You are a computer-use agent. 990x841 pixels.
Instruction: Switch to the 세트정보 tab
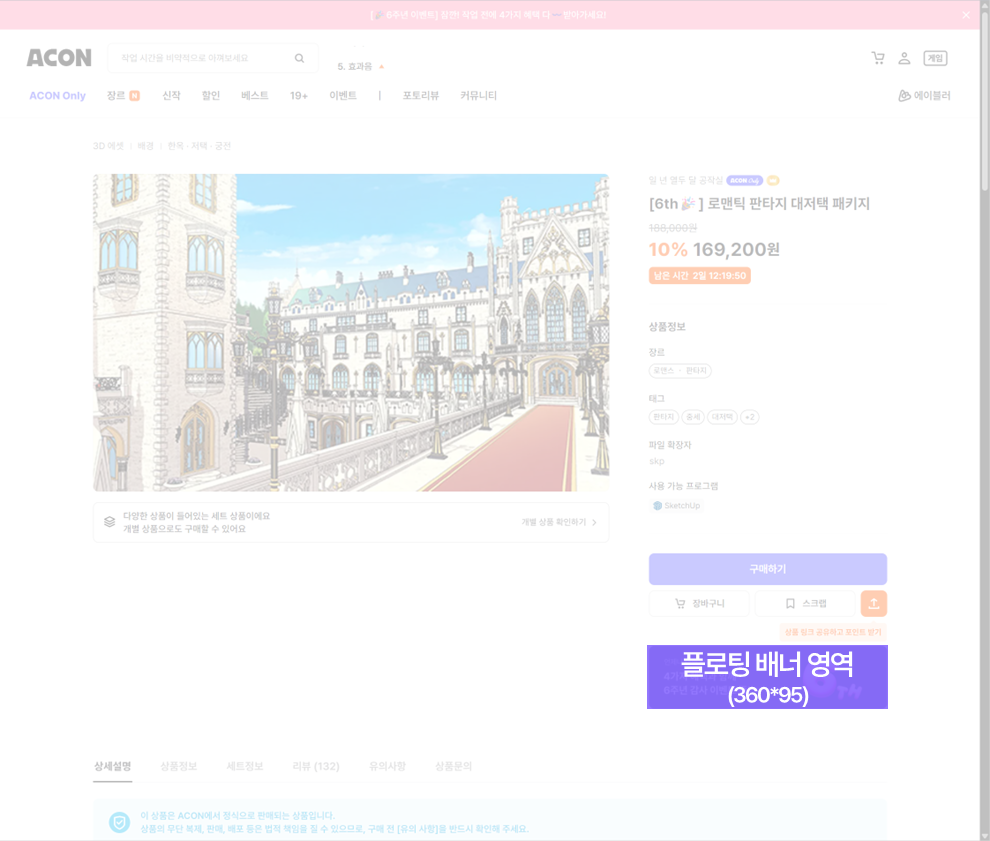245,766
